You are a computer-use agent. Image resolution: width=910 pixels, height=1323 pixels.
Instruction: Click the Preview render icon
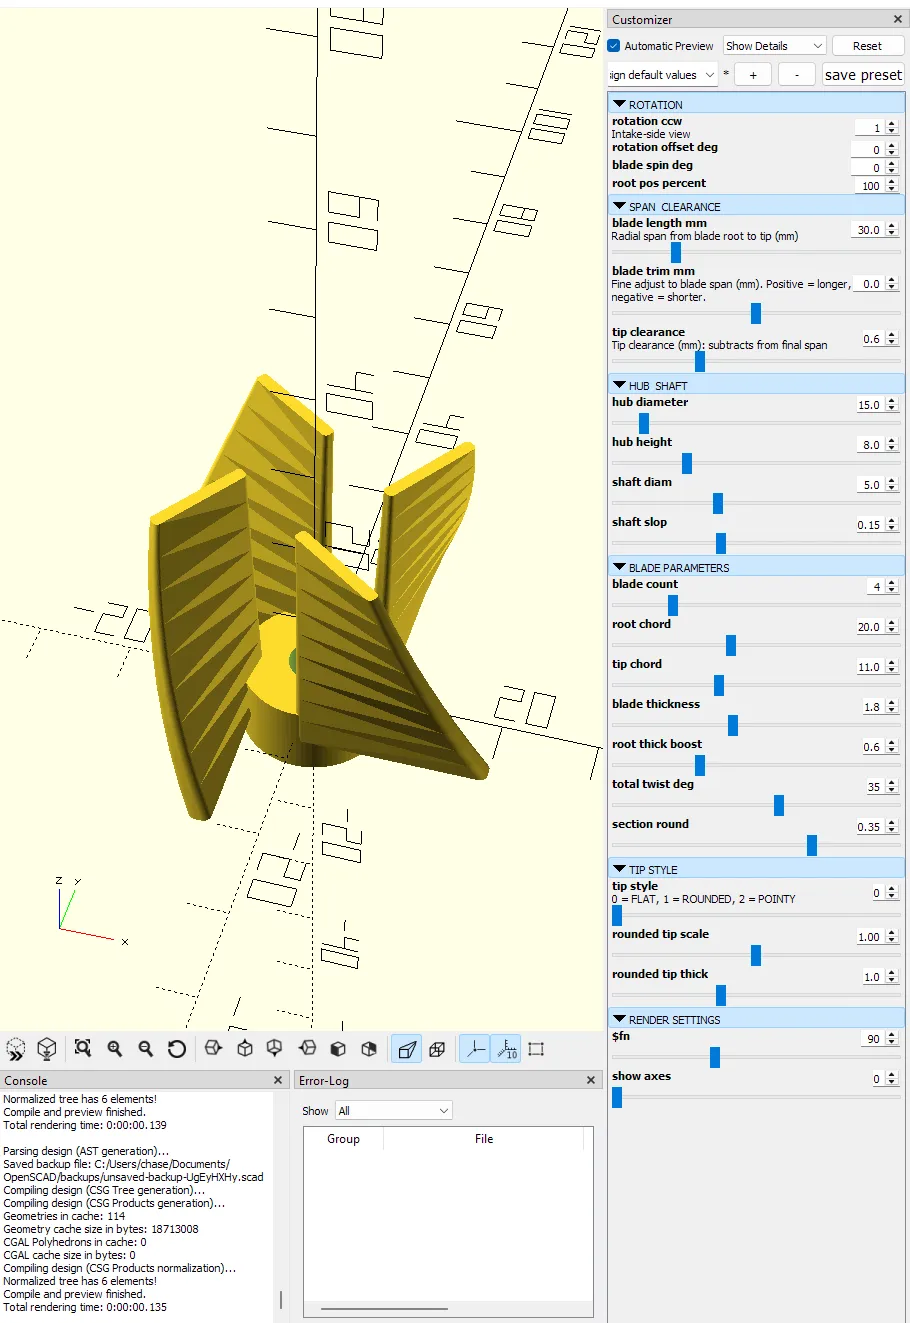pyautogui.click(x=16, y=1048)
